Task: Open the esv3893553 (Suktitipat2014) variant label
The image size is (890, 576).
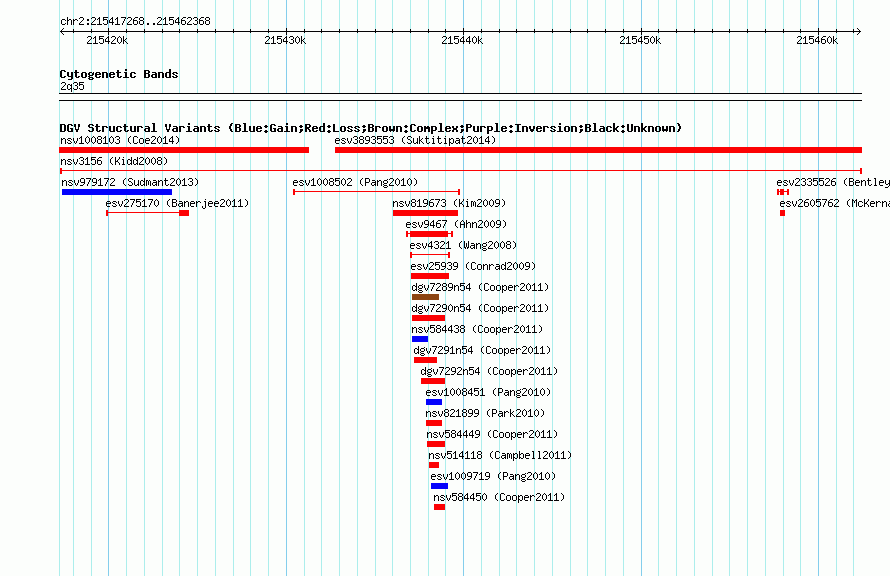Action: coord(415,140)
